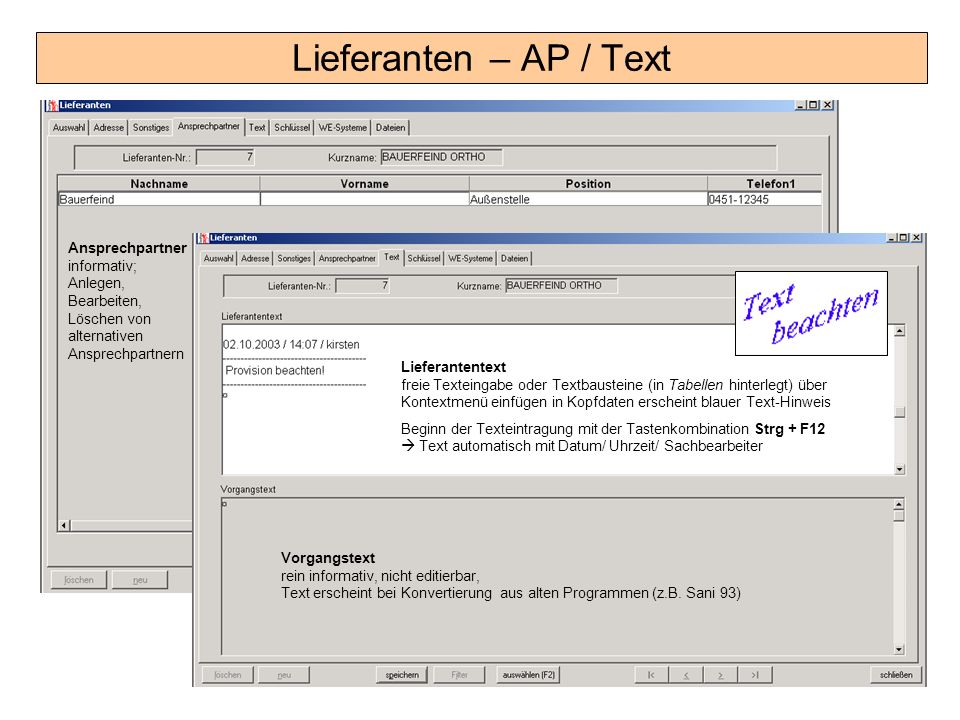Select the Ansprechpartner tab in the back window
This screenshot has width=960, height=720.
209,126
